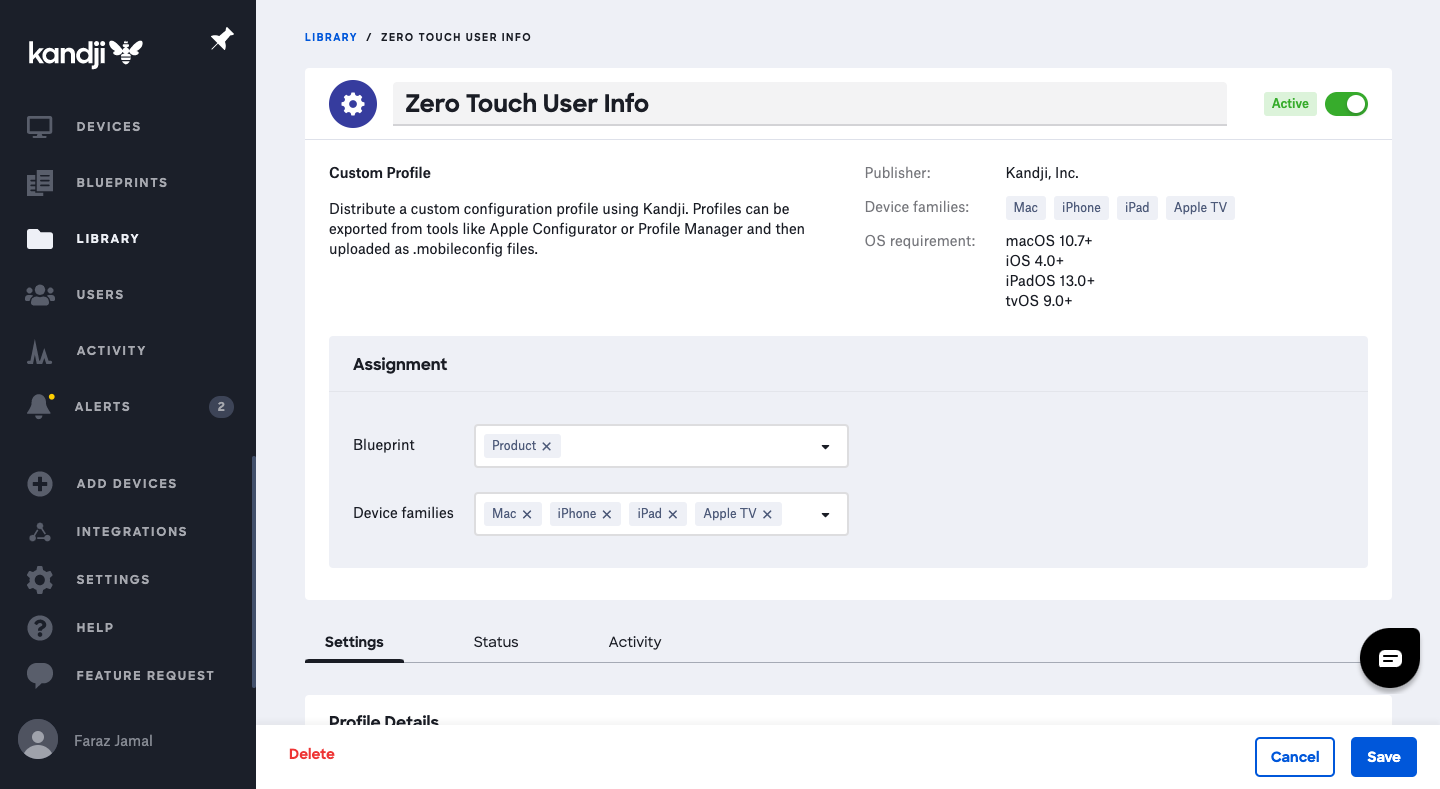Open Integrations via its nodes icon
The image size is (1440, 789).
pos(40,532)
